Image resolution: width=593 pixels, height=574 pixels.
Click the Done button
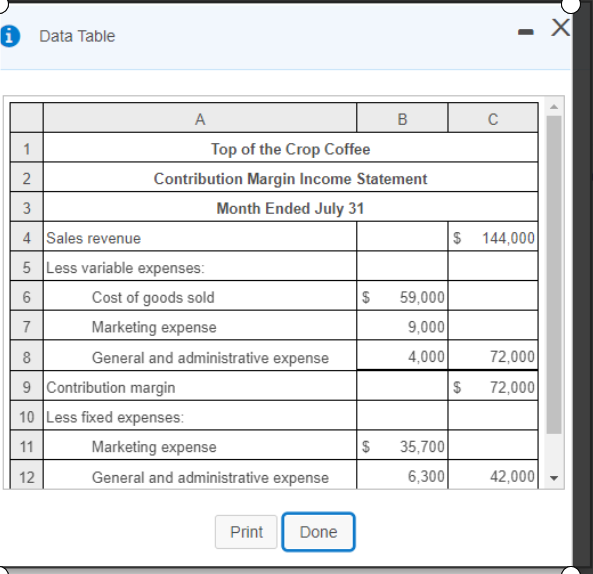tap(318, 532)
